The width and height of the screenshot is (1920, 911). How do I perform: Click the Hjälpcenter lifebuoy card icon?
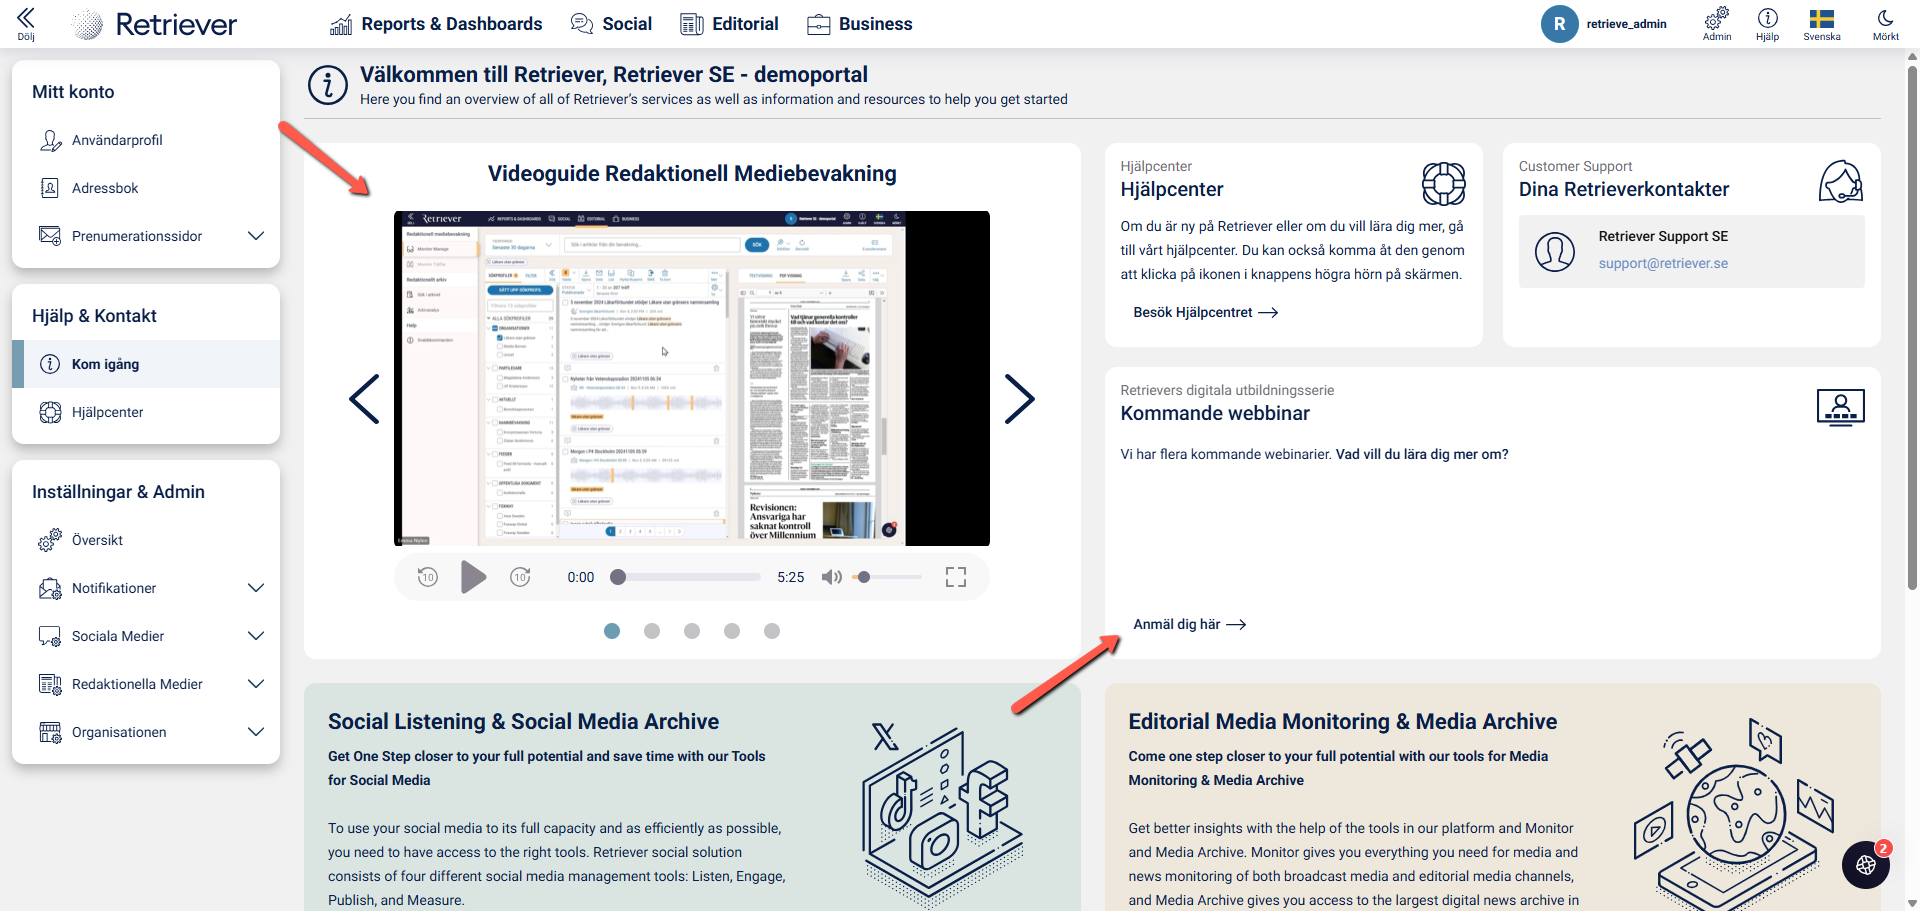point(1444,184)
